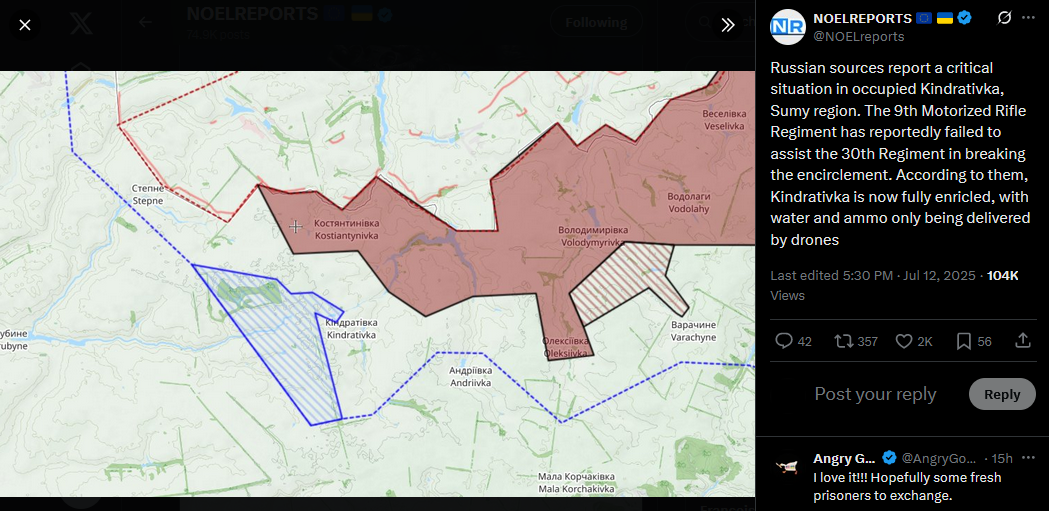Image resolution: width=1049 pixels, height=511 pixels.
Task: Open more options on the Angry G... reply
Action: tap(1028, 458)
